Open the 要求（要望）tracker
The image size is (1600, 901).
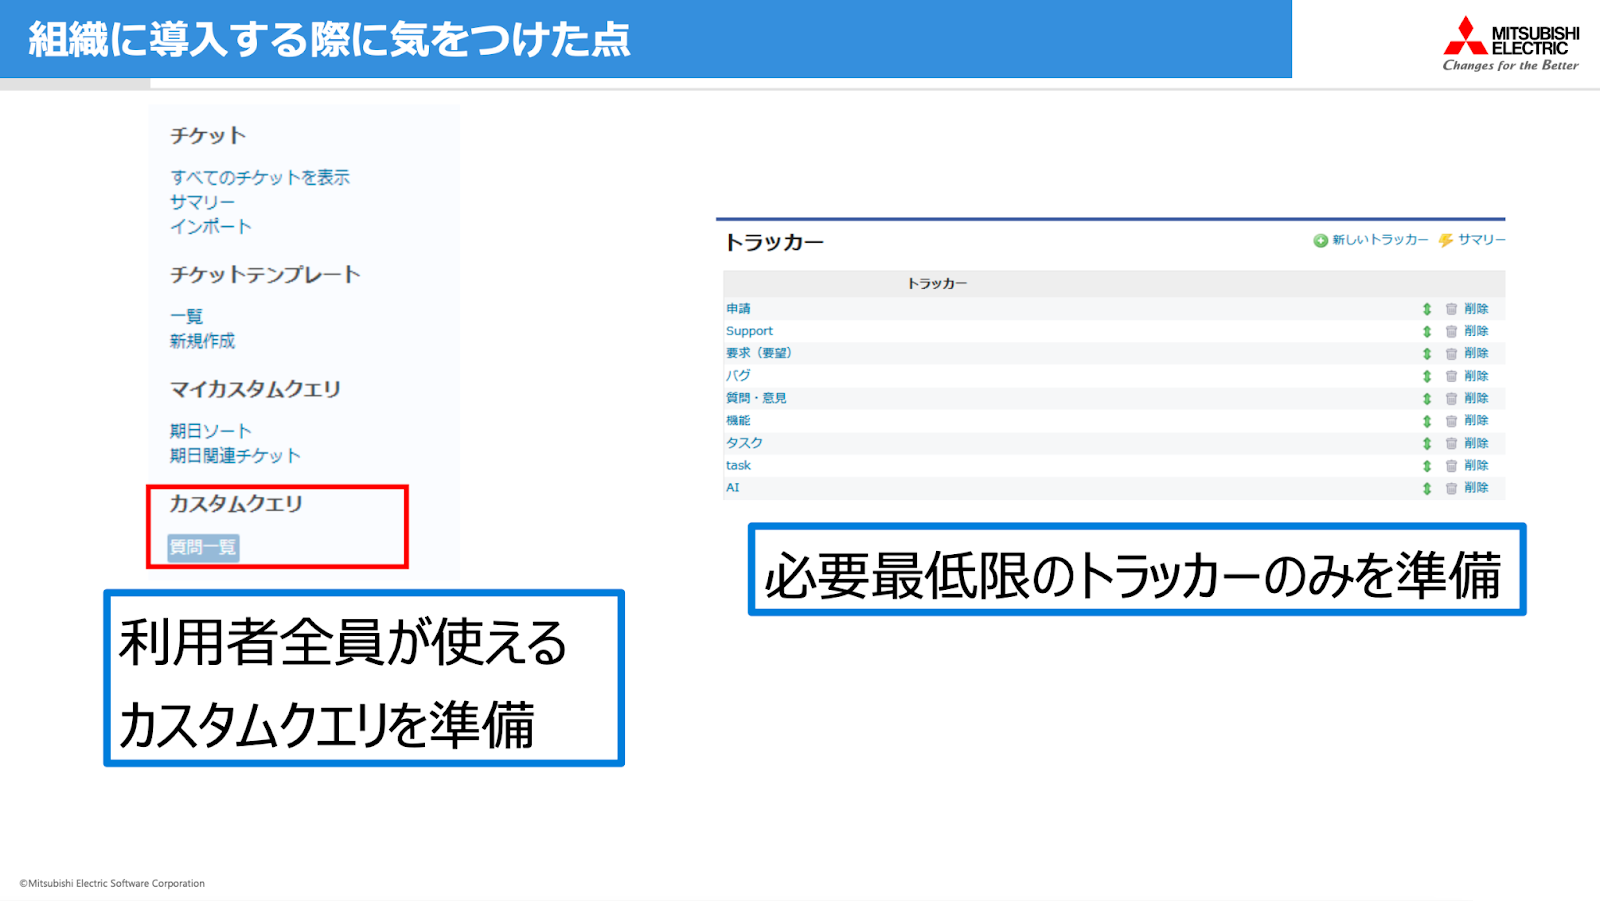click(x=759, y=353)
